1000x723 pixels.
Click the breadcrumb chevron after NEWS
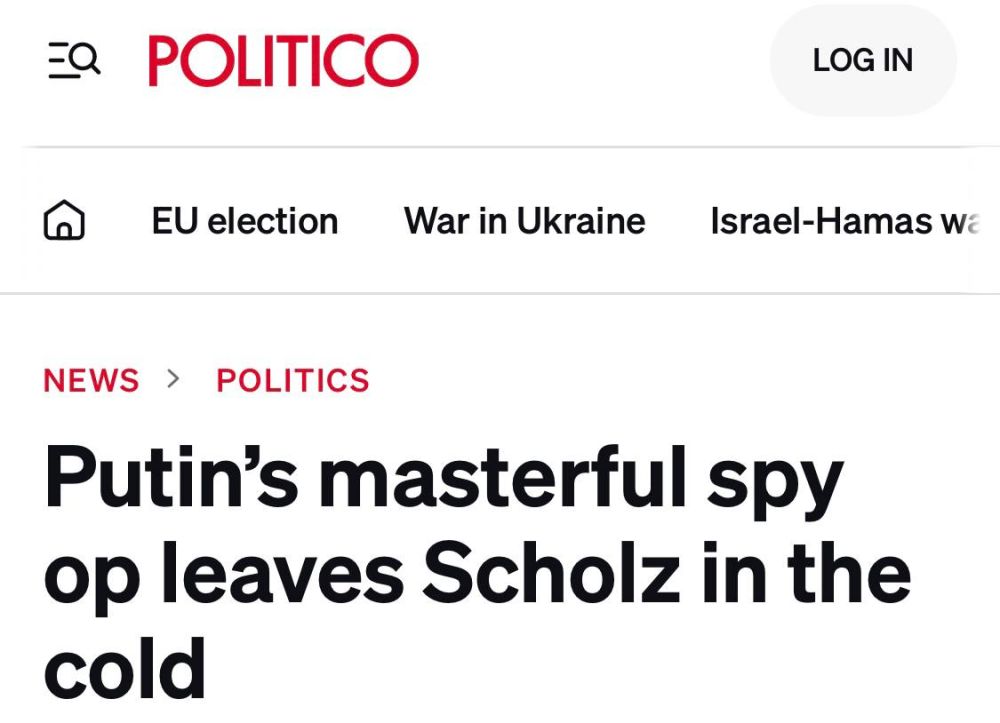tap(175, 379)
